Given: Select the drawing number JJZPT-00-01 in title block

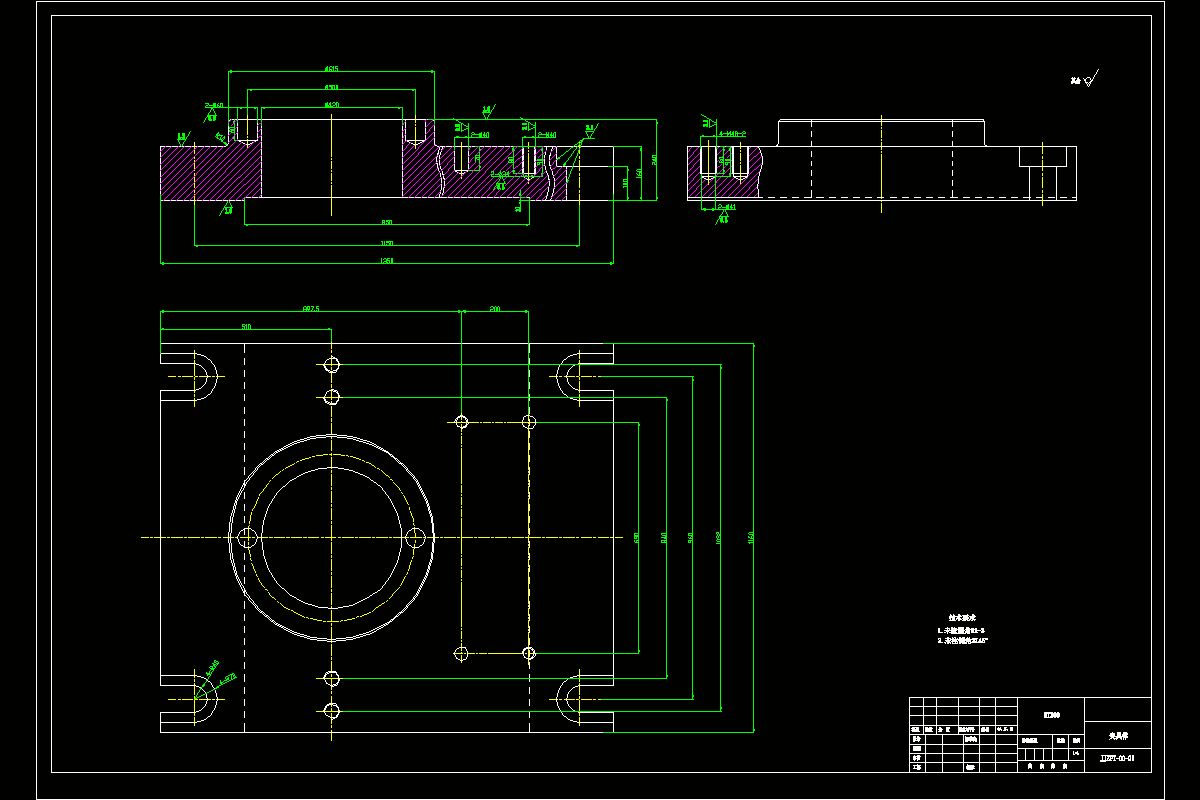Looking at the screenshot, I should click(1117, 759).
